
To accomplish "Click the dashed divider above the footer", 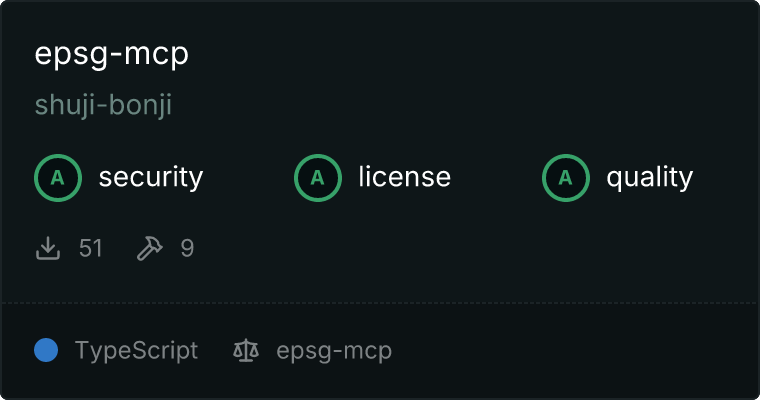I will (x=380, y=303).
